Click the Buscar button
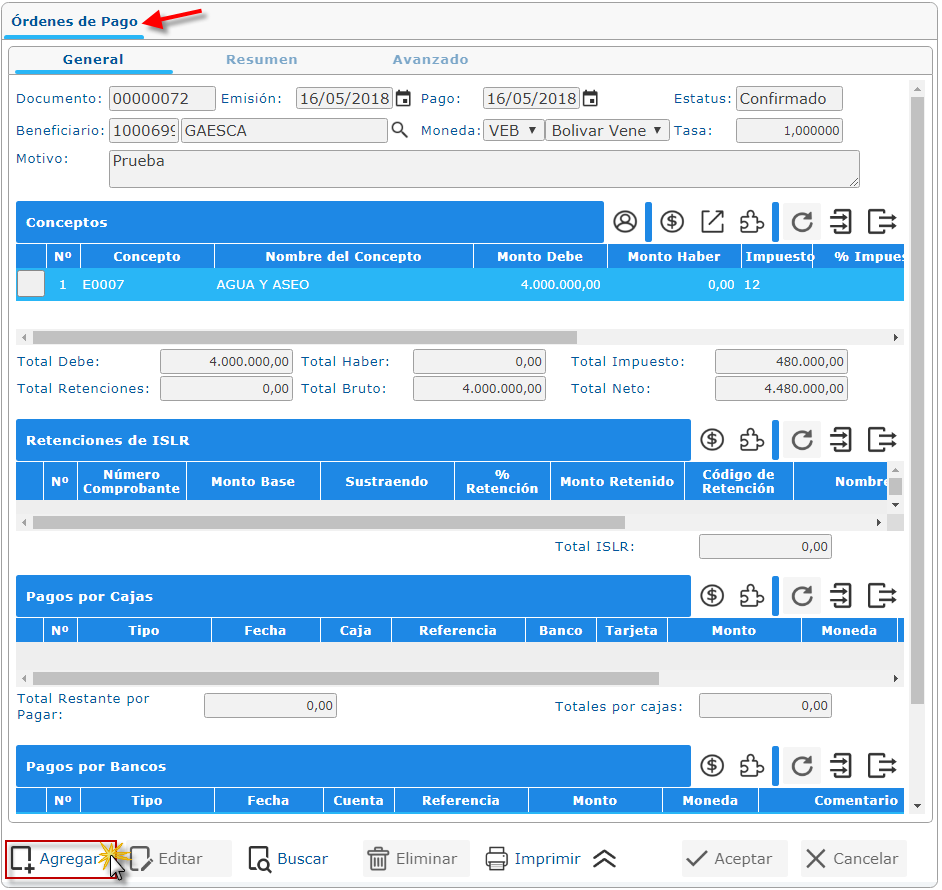The height and width of the screenshot is (890, 942). click(x=289, y=859)
